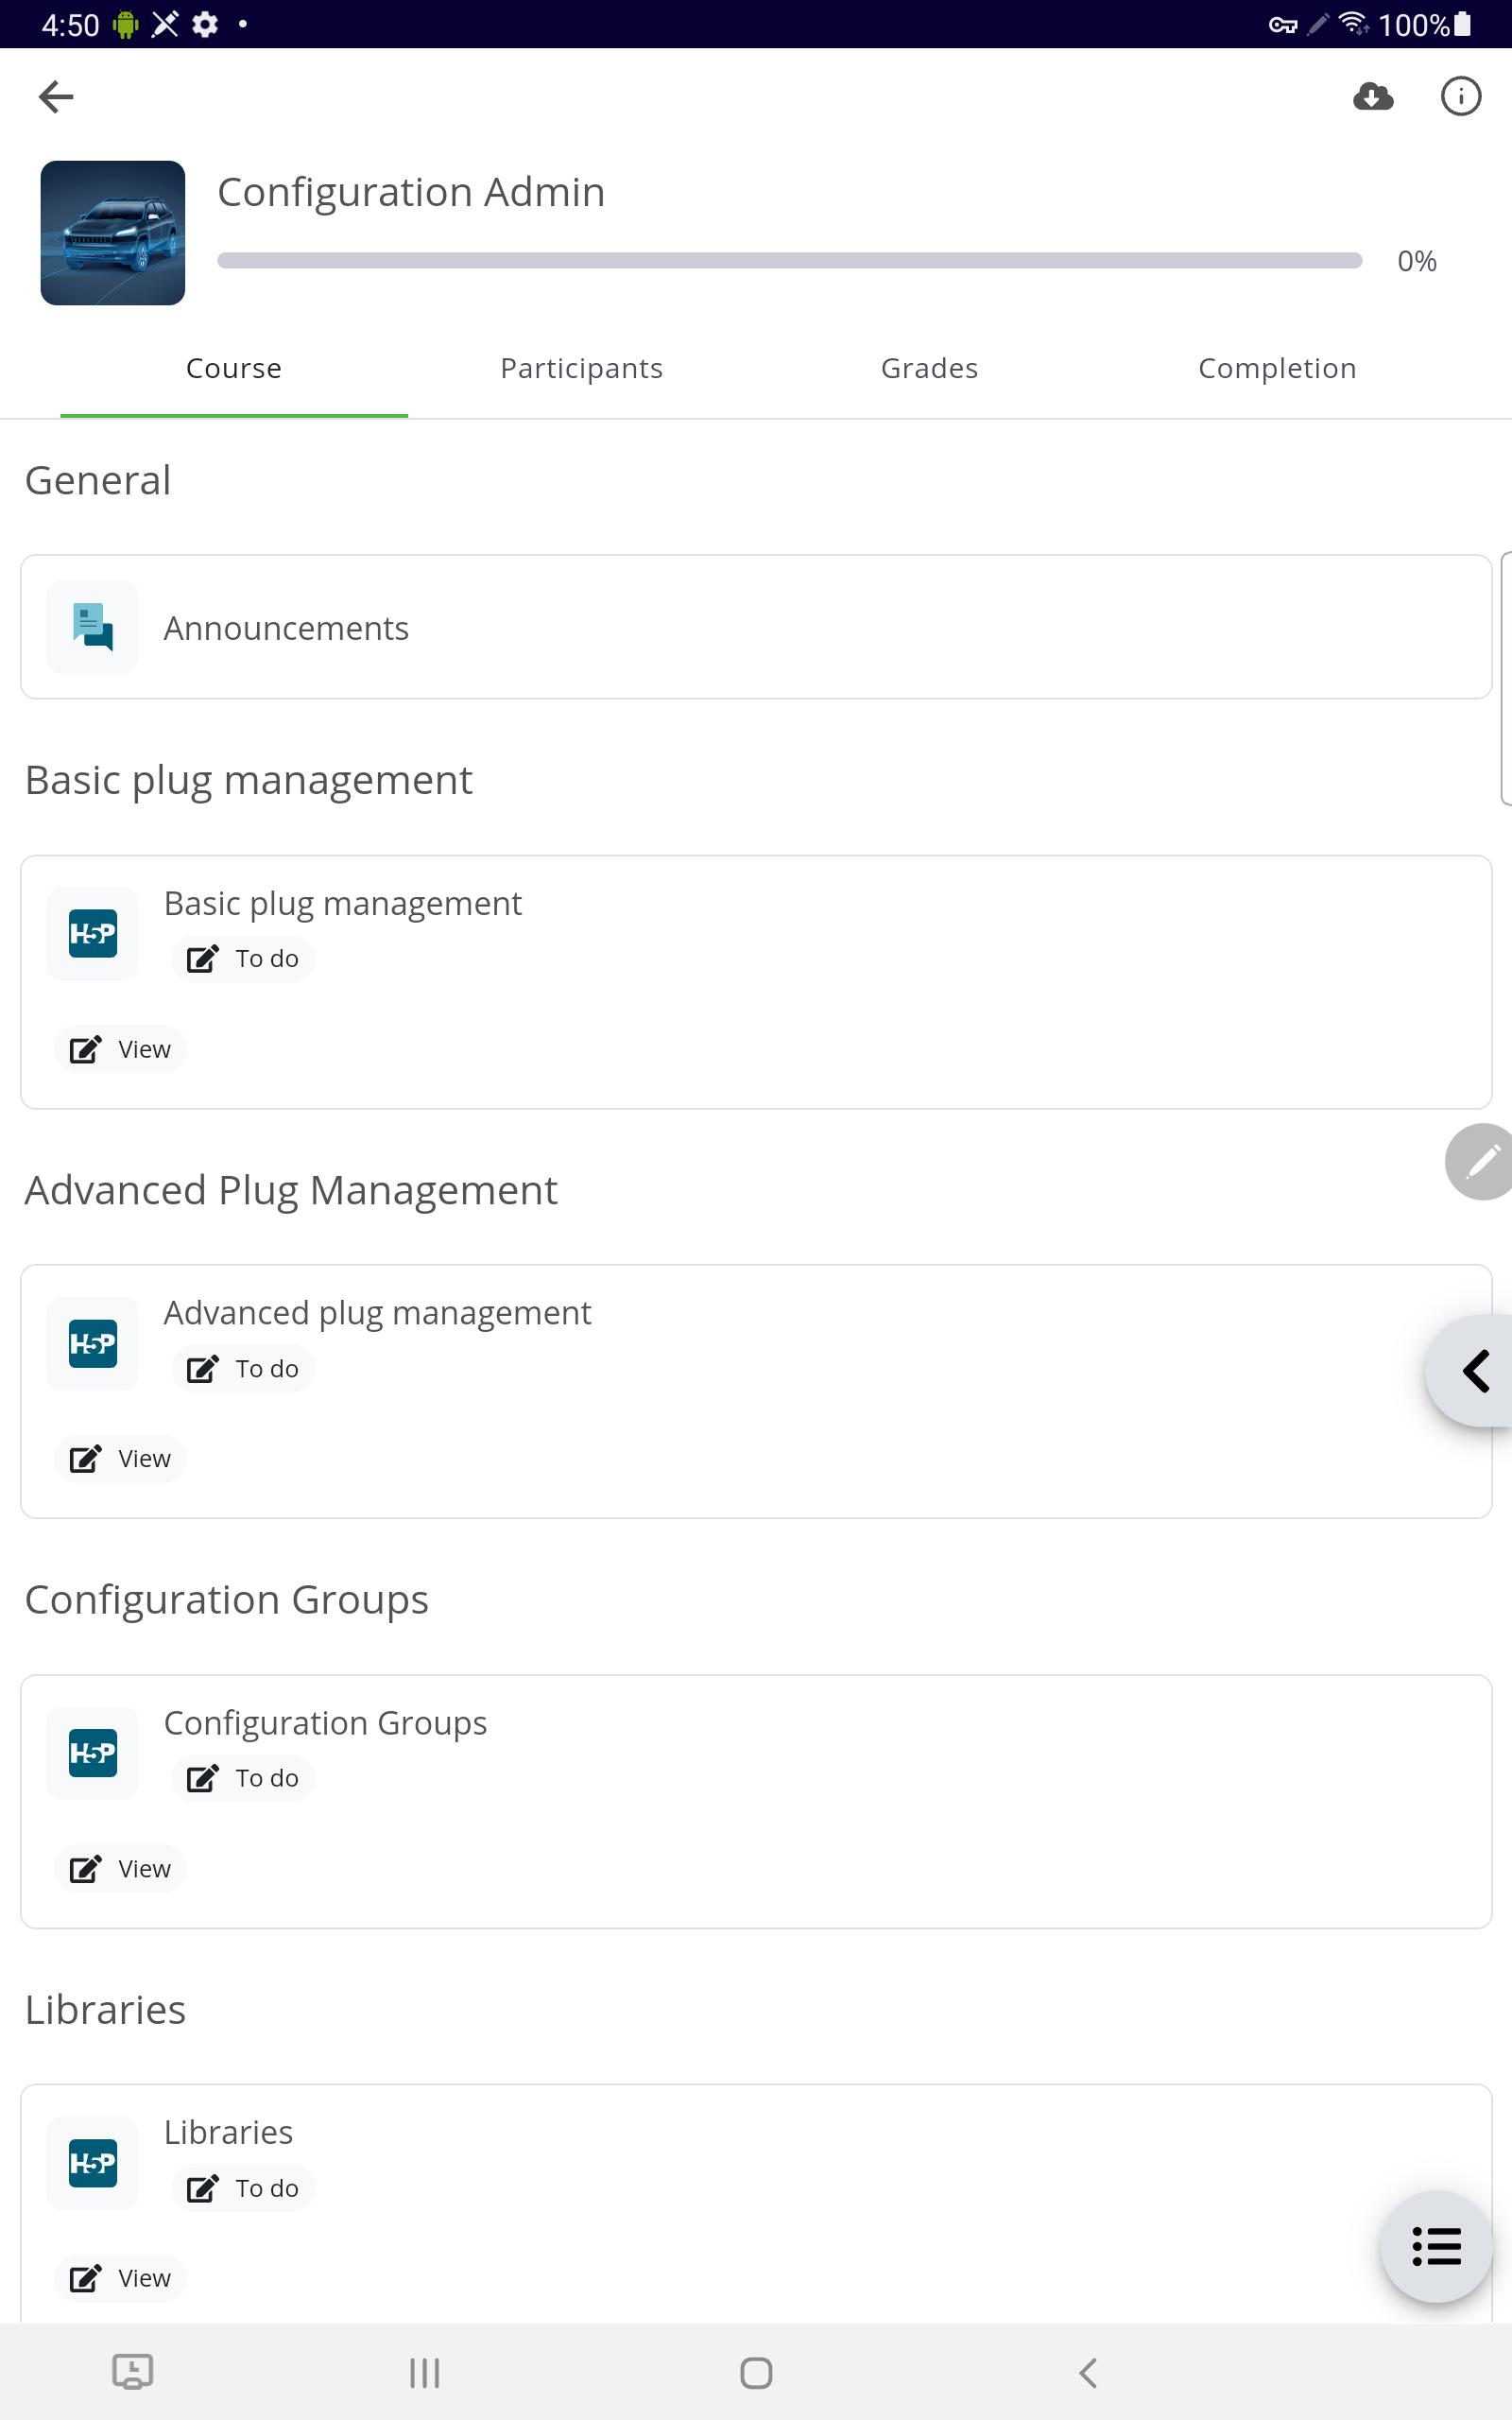Tap the pencil edit floating button
Screen dimensions: 1512x2420
click(1479, 1161)
